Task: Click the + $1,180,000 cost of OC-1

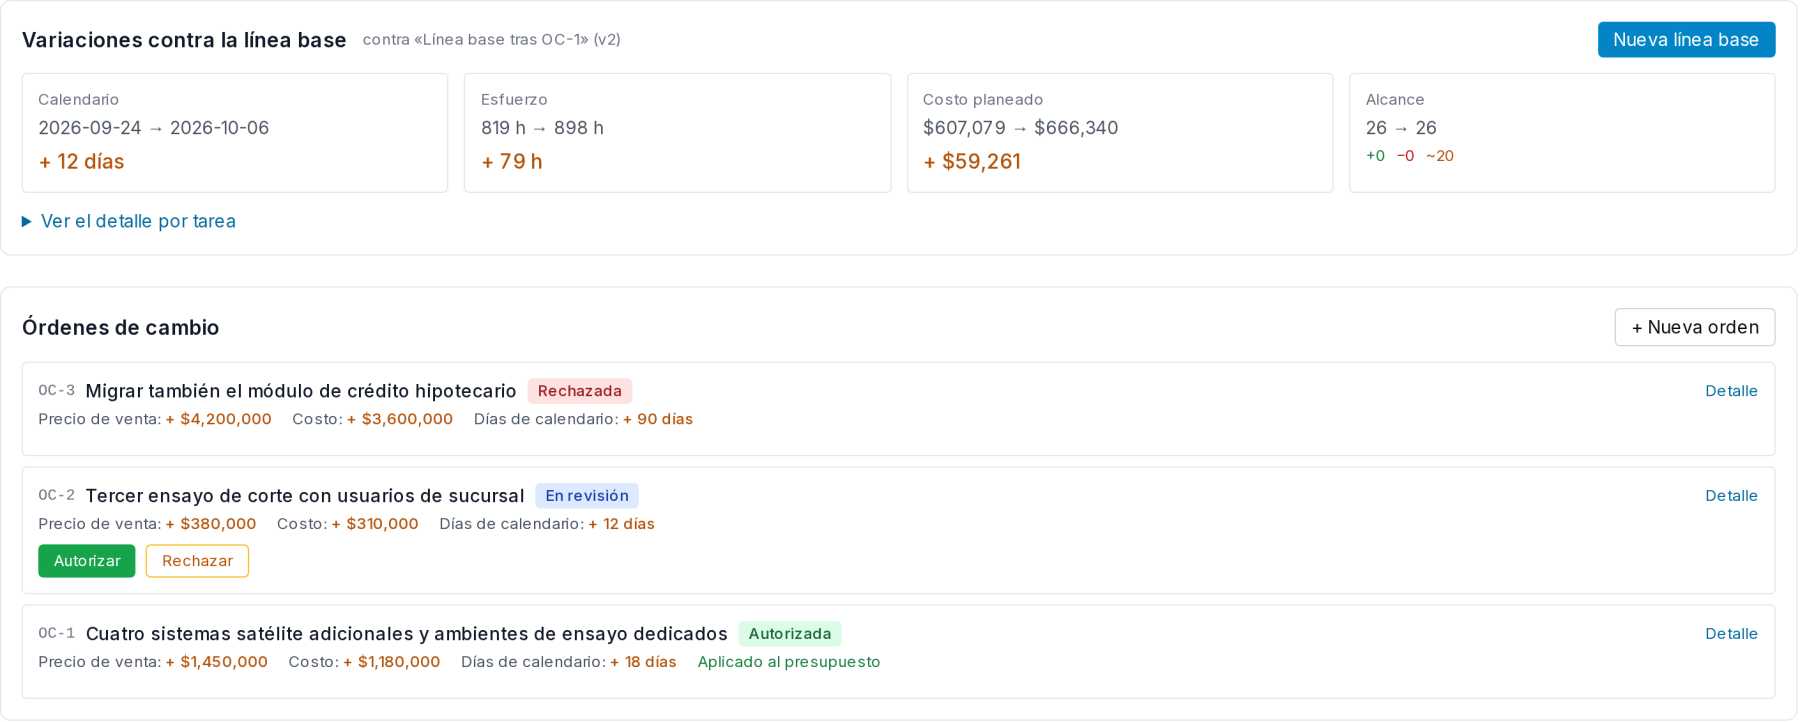Action: (x=392, y=662)
